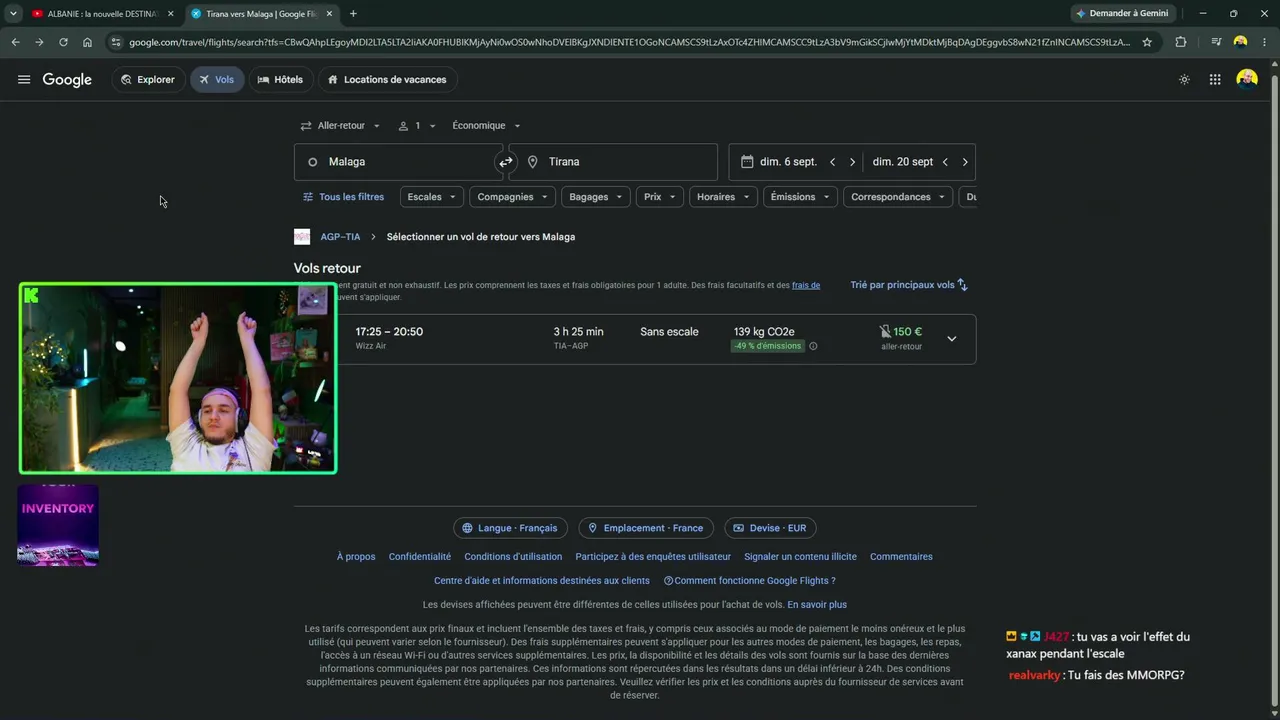The image size is (1280, 720).
Task: Open the Chrome profile avatar in toolbar
Action: click(x=1240, y=42)
